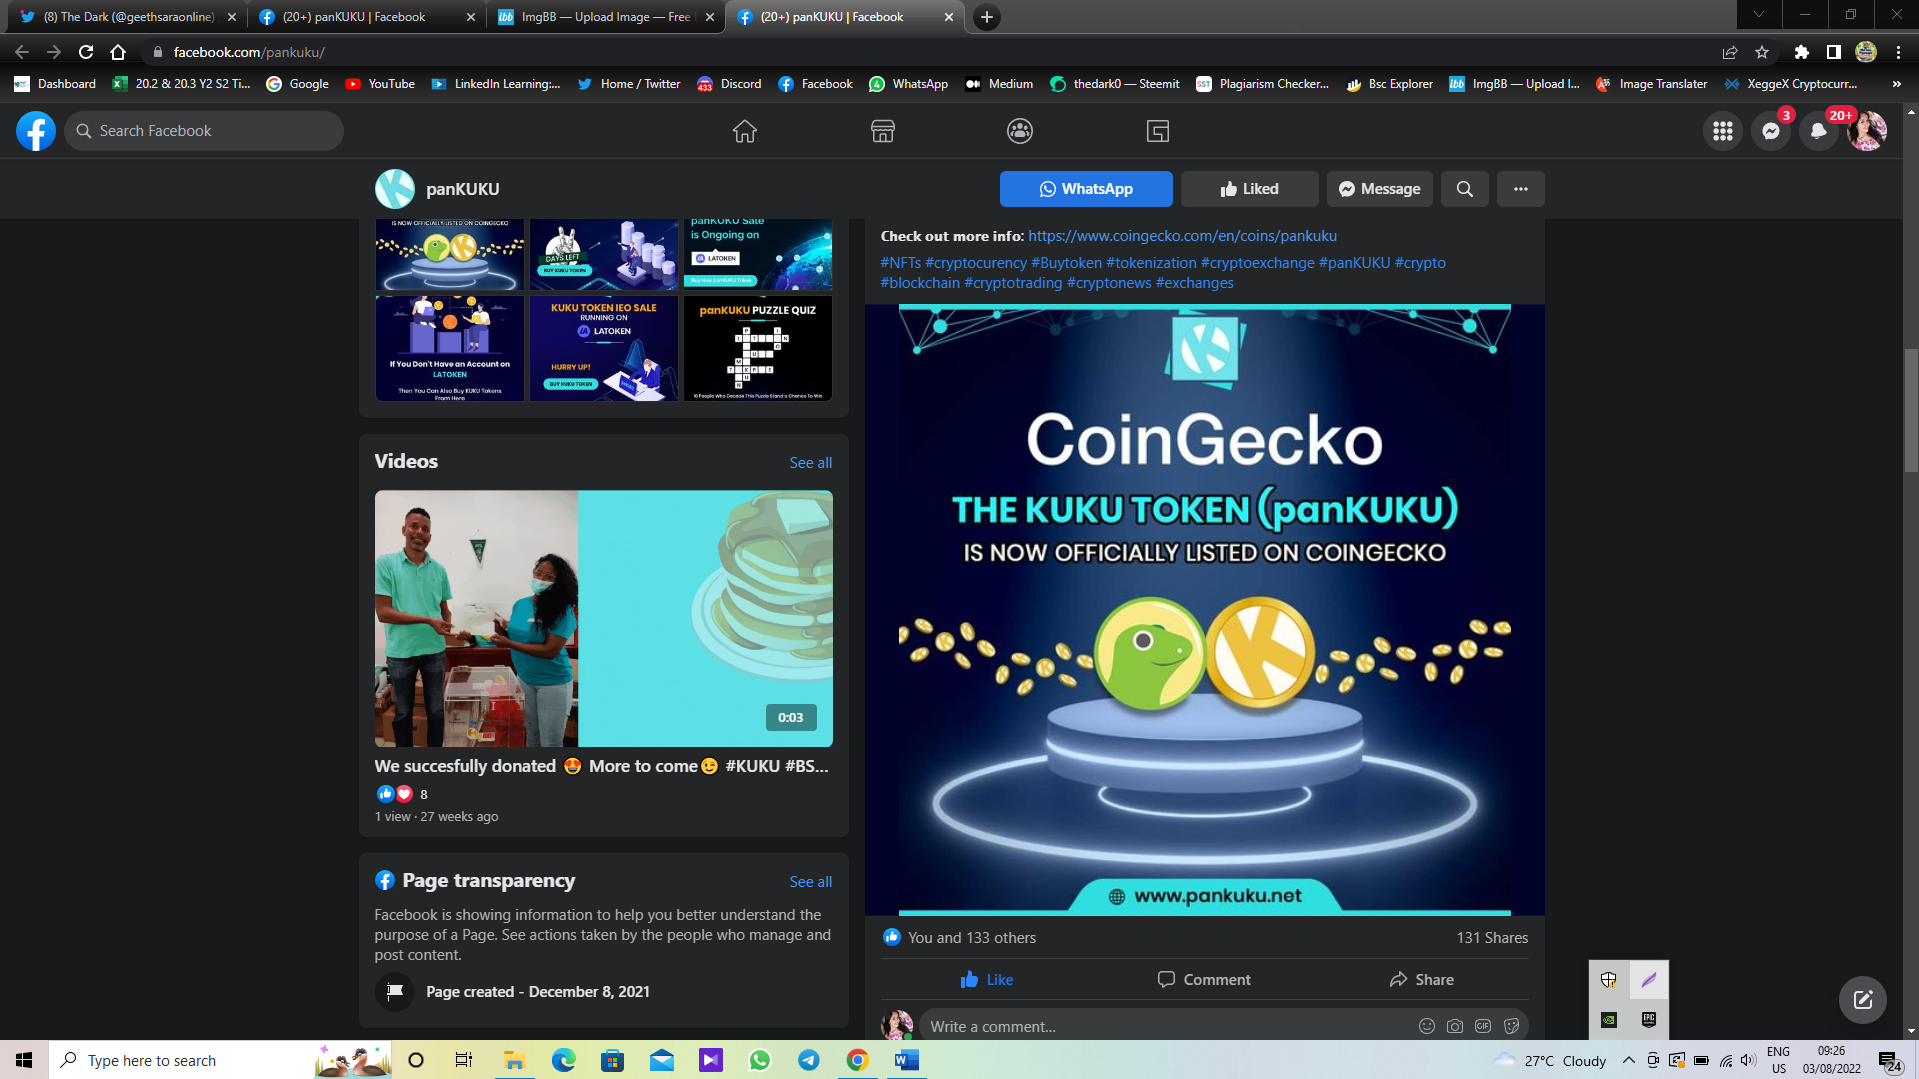The height and width of the screenshot is (1079, 1919).
Task: Open Facebook Gaming/Pages feed icon
Action: 1157,131
